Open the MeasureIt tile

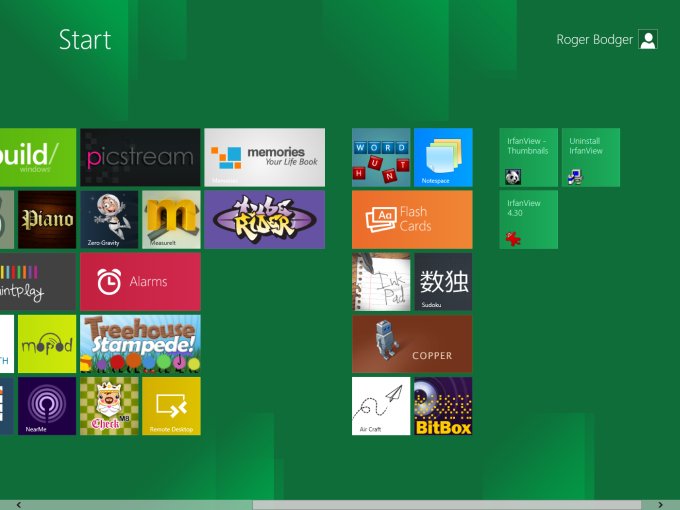click(171, 219)
